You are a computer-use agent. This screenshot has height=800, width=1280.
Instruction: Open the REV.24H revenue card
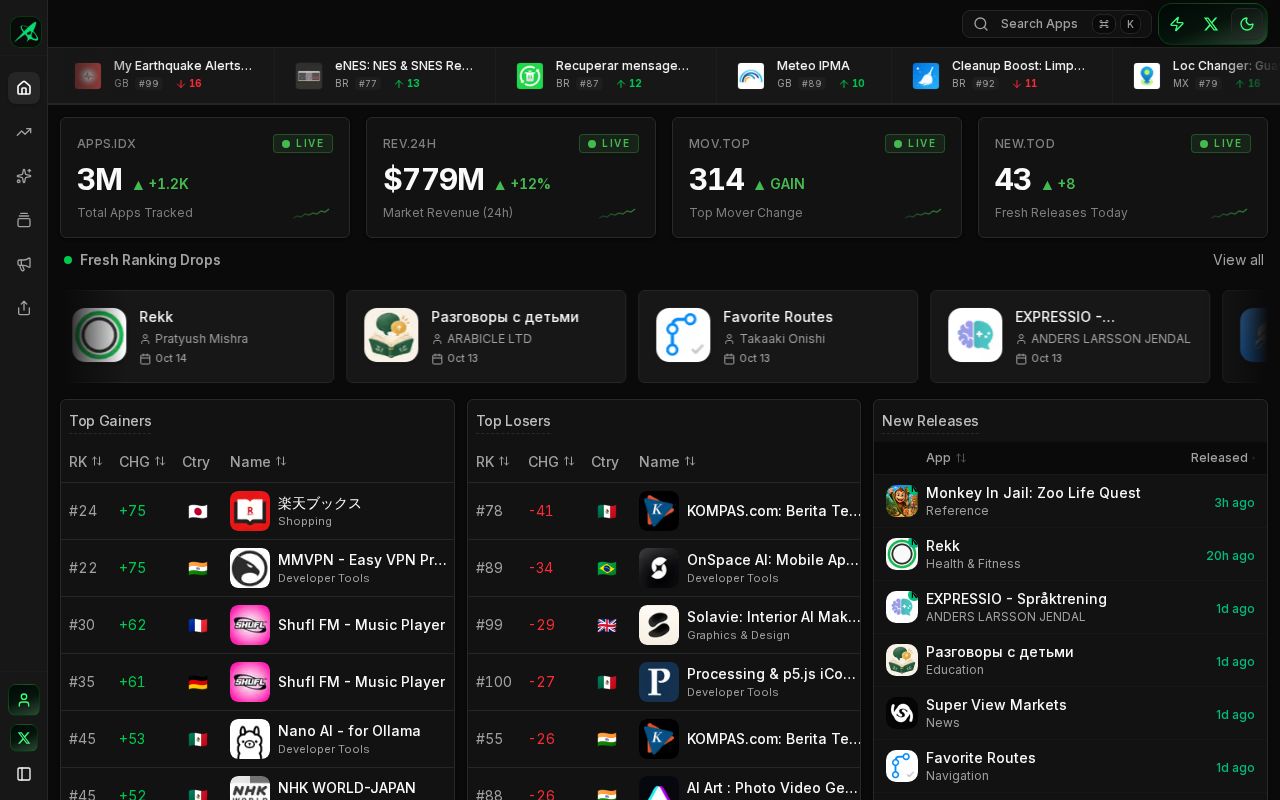coord(511,178)
